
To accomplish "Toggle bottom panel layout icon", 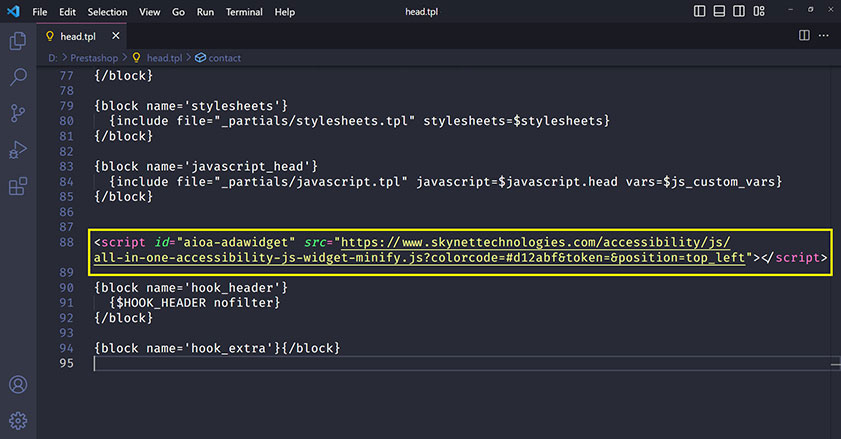I will pos(719,11).
